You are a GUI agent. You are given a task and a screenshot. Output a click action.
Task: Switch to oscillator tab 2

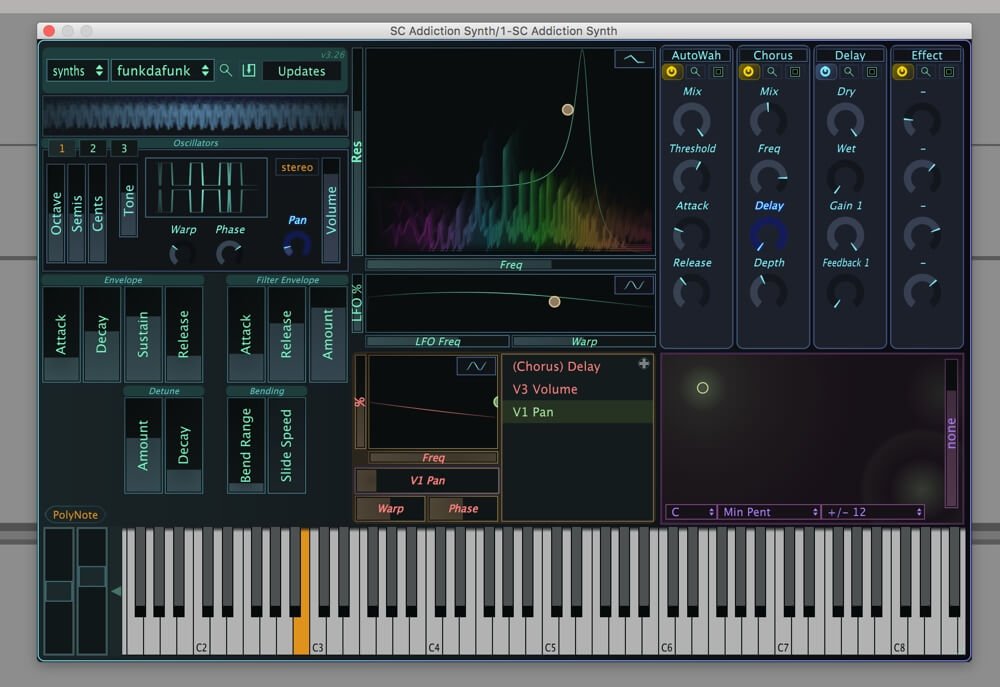tap(93, 149)
